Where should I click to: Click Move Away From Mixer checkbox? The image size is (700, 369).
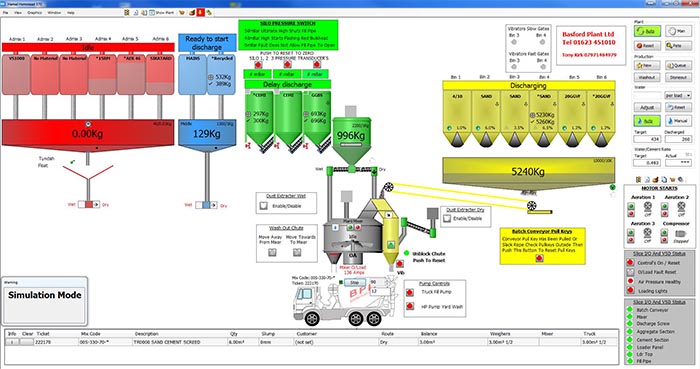coord(272,253)
